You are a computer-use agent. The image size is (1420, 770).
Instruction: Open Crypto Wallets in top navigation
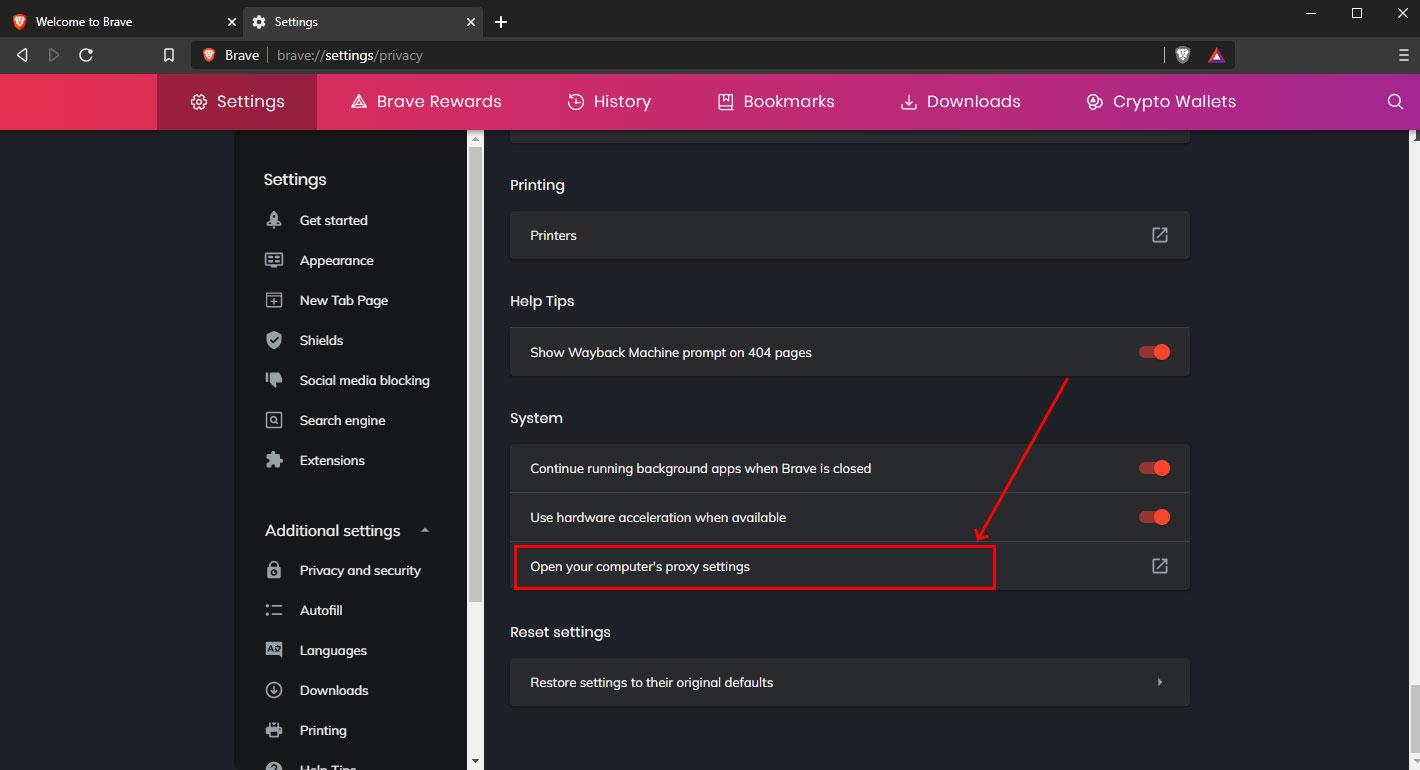[1161, 101]
